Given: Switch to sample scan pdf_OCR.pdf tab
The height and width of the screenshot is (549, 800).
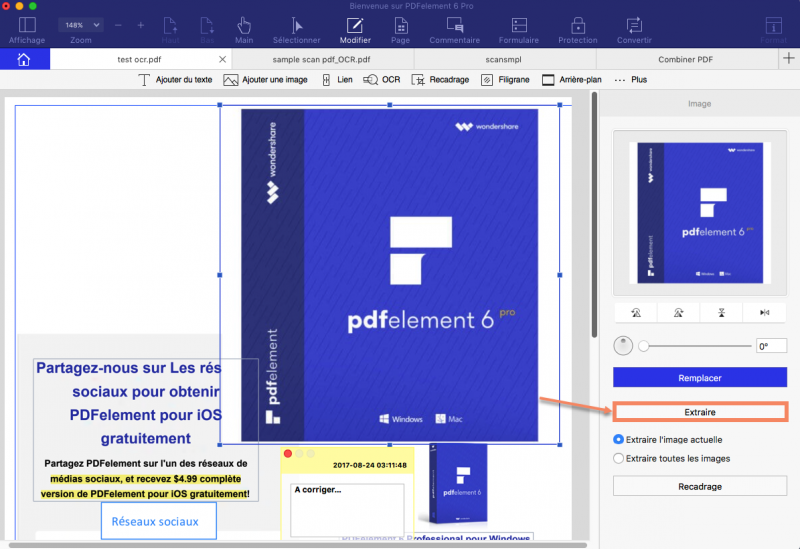Looking at the screenshot, I should pyautogui.click(x=321, y=59).
